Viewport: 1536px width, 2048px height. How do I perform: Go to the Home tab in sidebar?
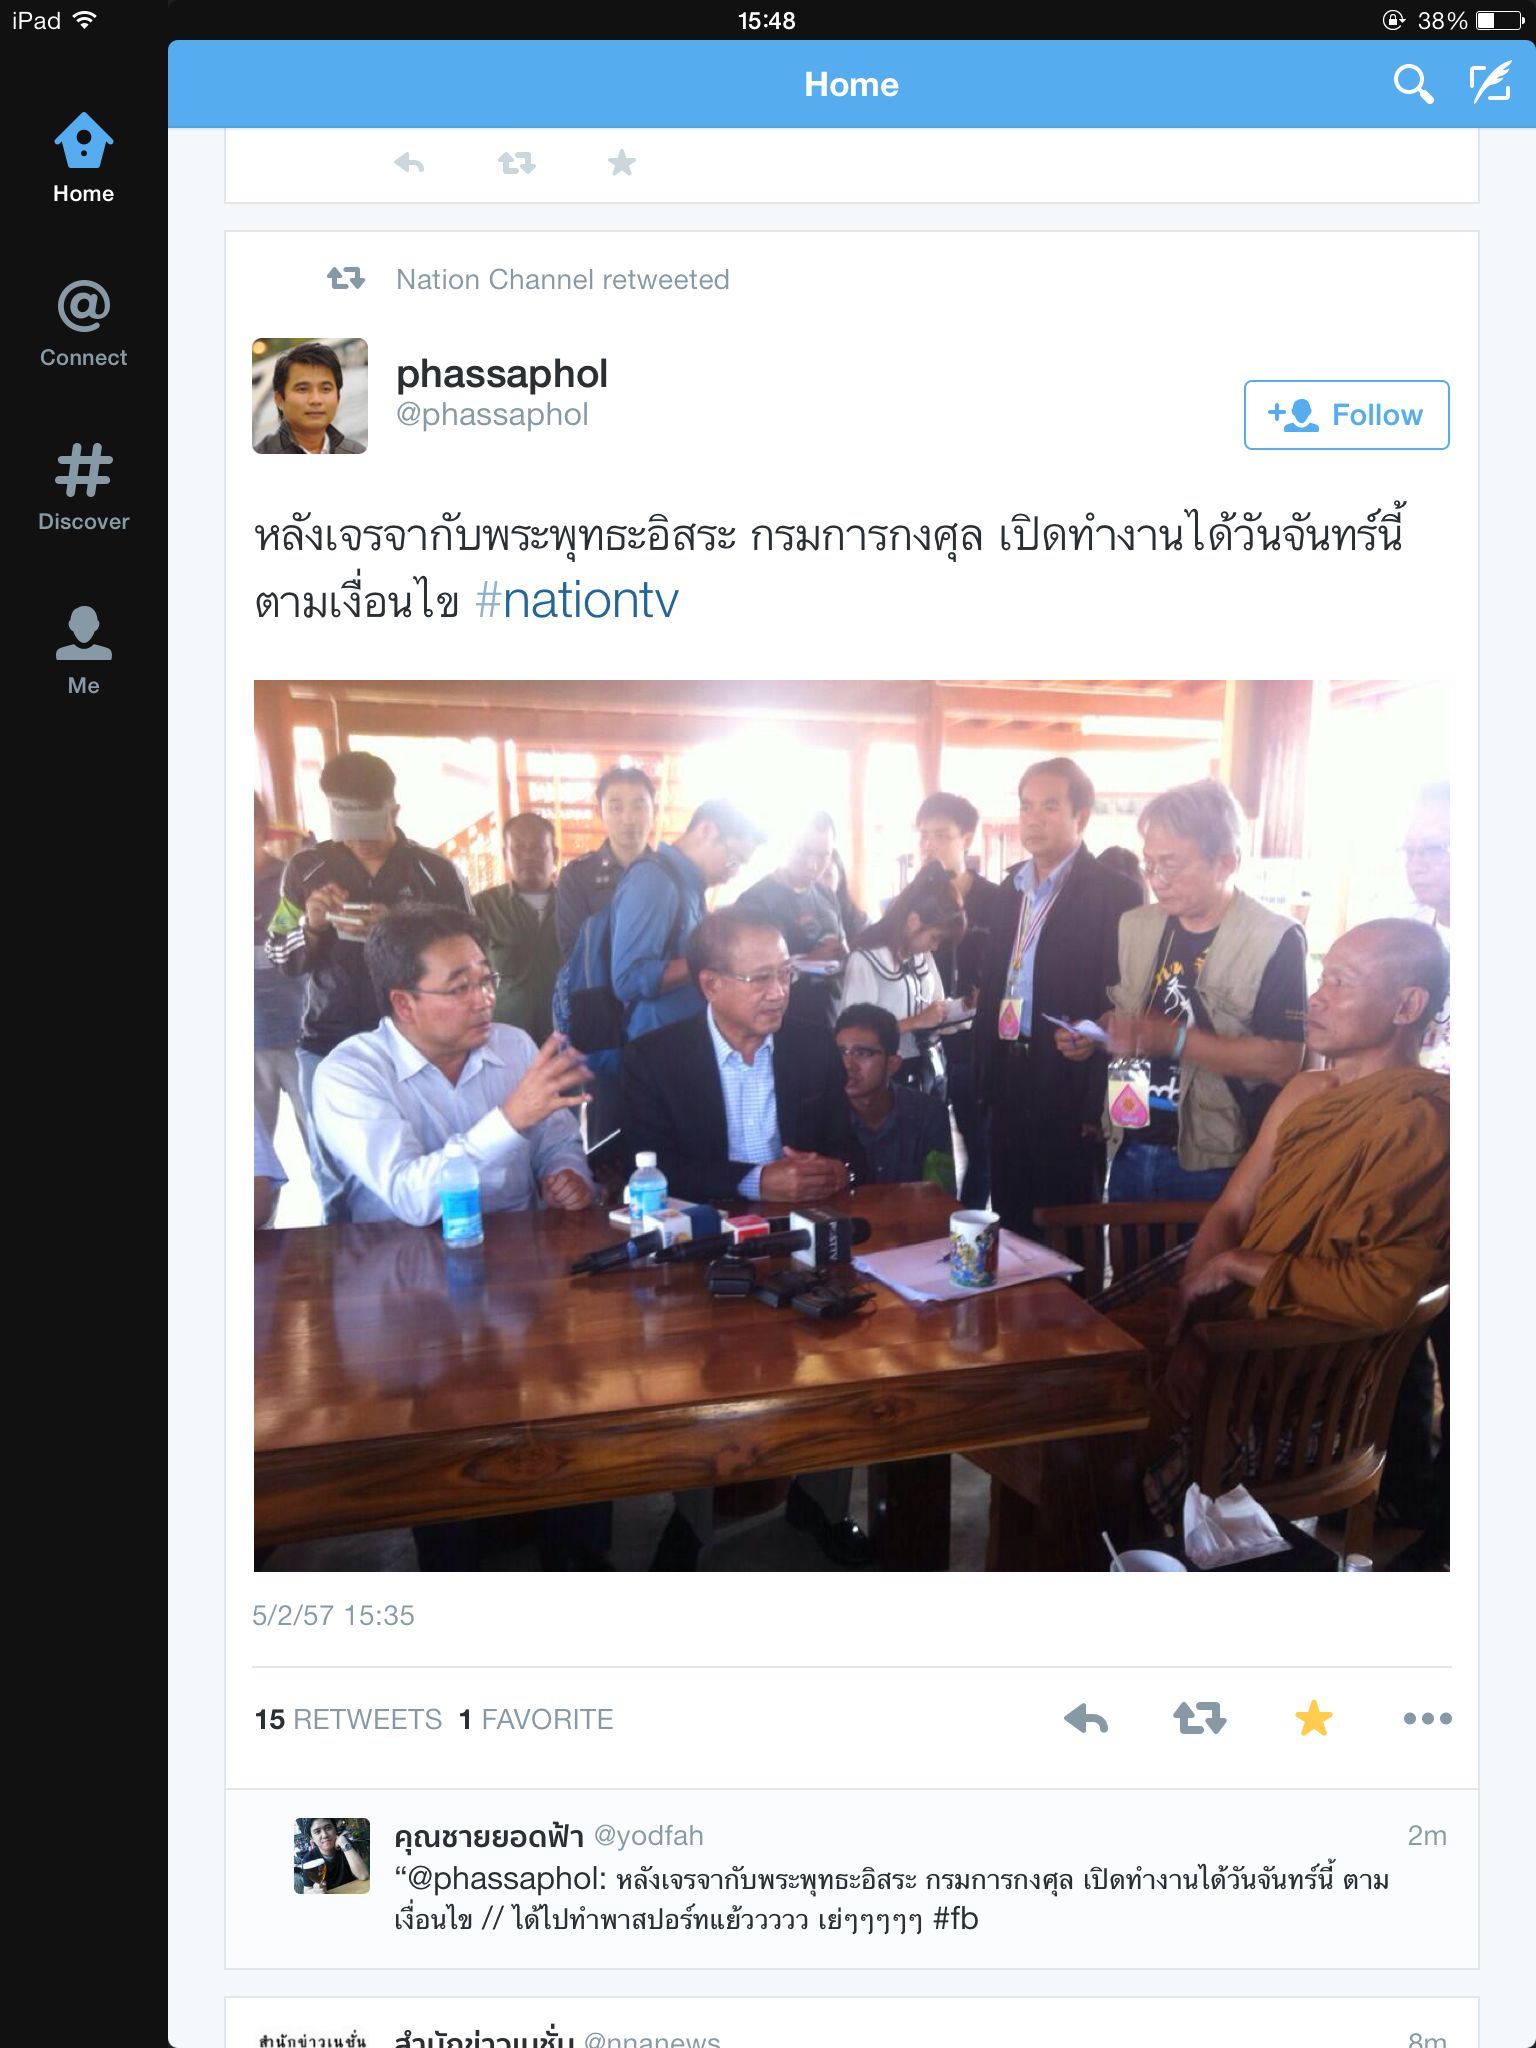84,158
